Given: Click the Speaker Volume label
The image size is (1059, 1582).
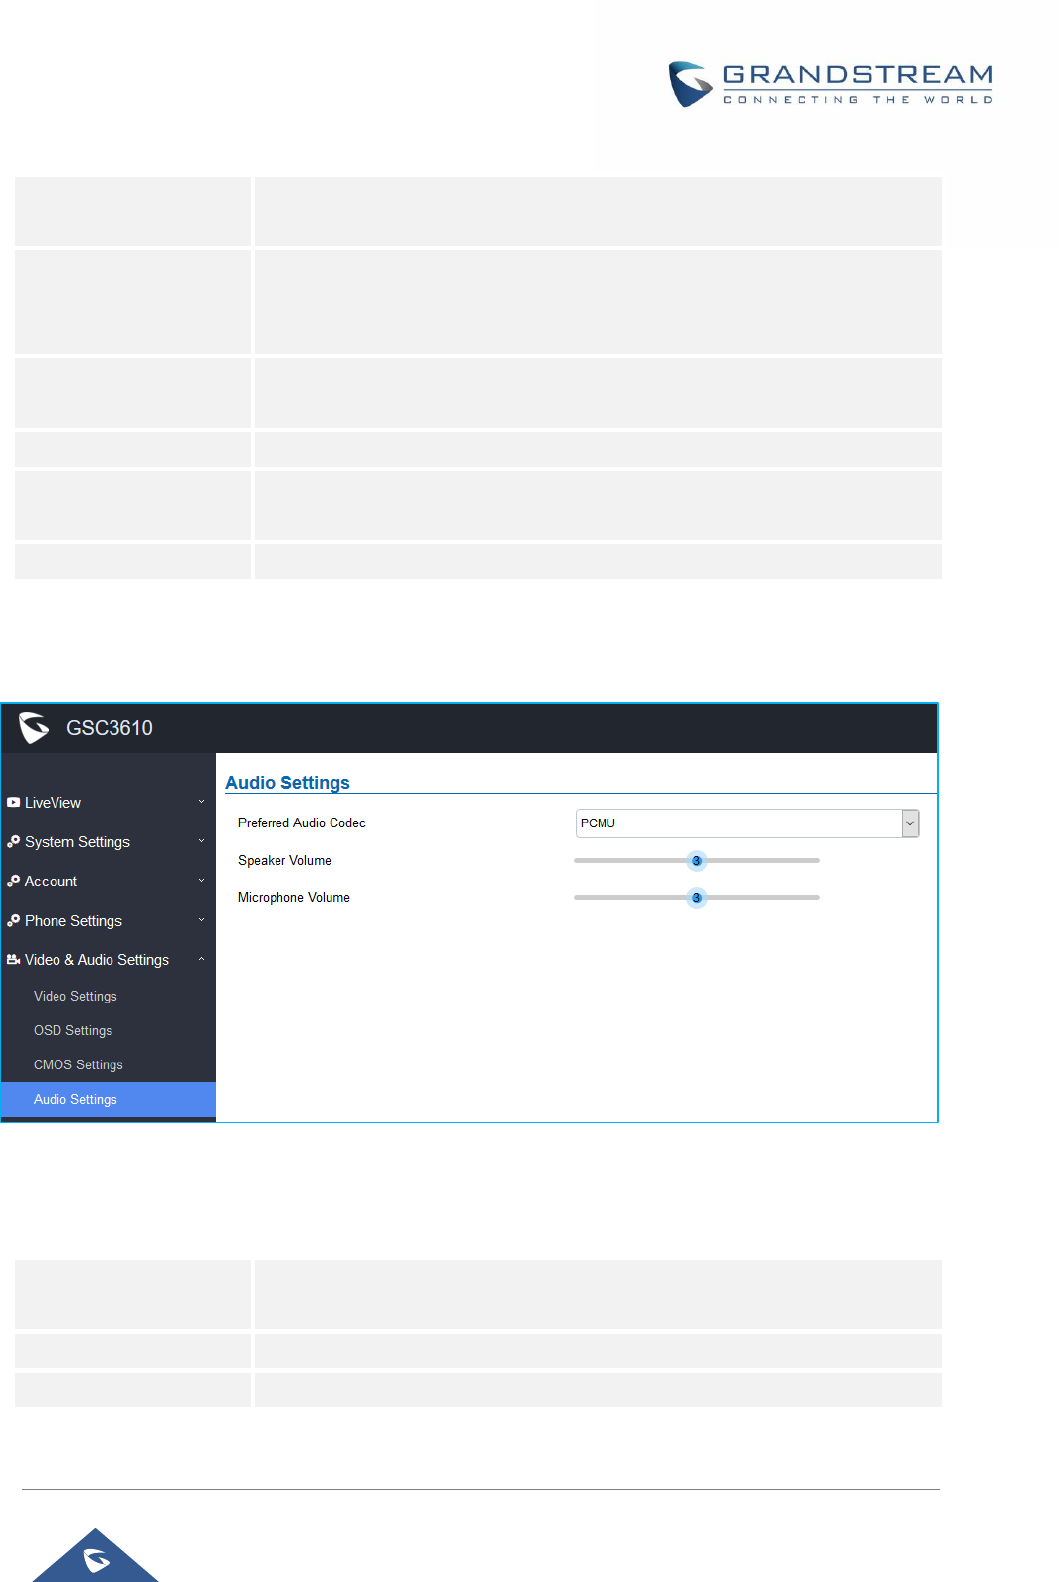Looking at the screenshot, I should coord(285,860).
